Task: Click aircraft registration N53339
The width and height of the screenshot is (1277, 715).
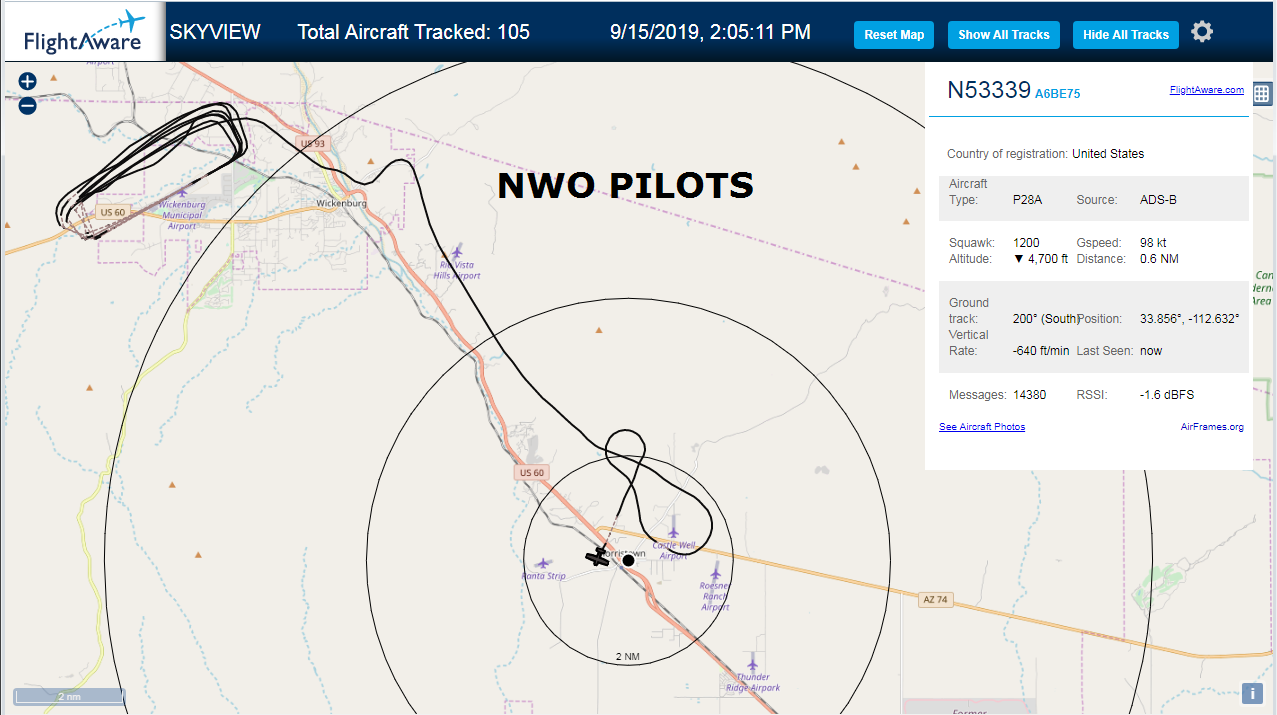Action: (x=989, y=90)
